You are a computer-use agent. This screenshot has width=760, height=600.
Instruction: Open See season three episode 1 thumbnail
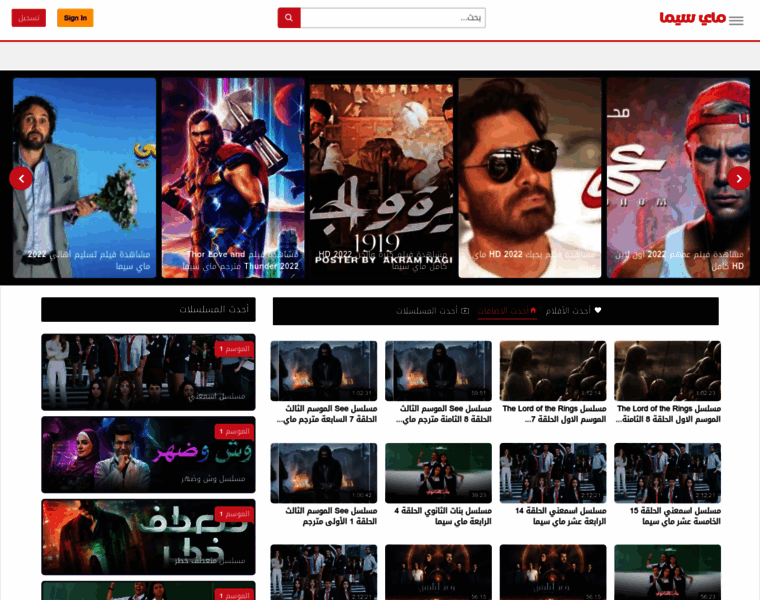[x=324, y=473]
